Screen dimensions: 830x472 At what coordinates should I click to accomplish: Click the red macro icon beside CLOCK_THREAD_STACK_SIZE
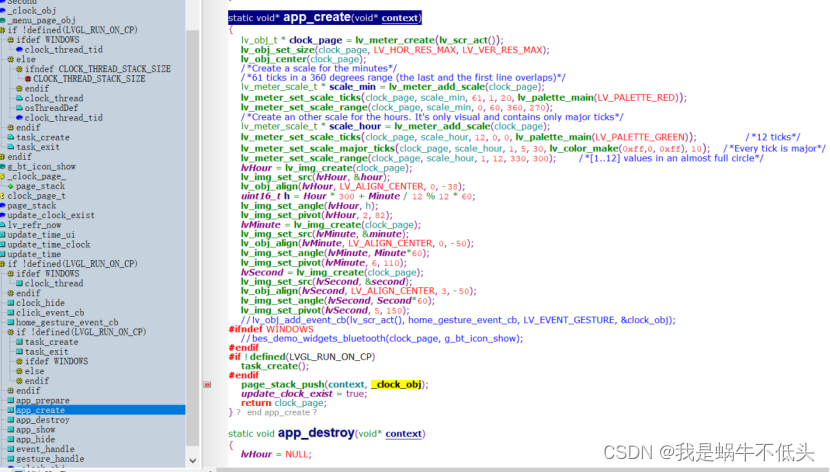[x=28, y=78]
